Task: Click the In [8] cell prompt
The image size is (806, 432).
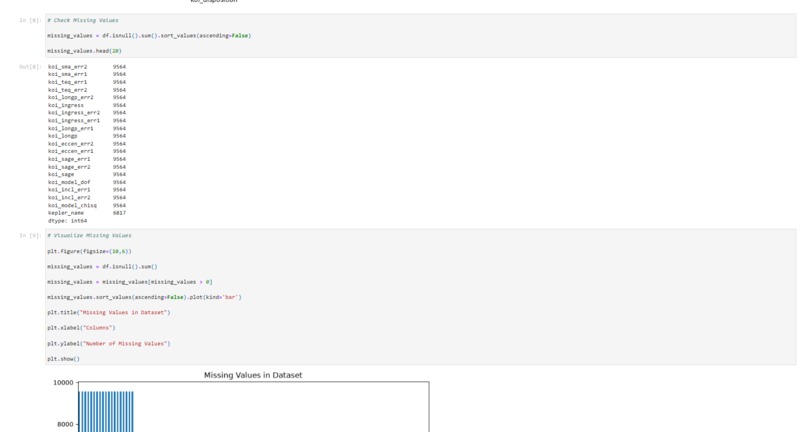Action: coord(30,21)
